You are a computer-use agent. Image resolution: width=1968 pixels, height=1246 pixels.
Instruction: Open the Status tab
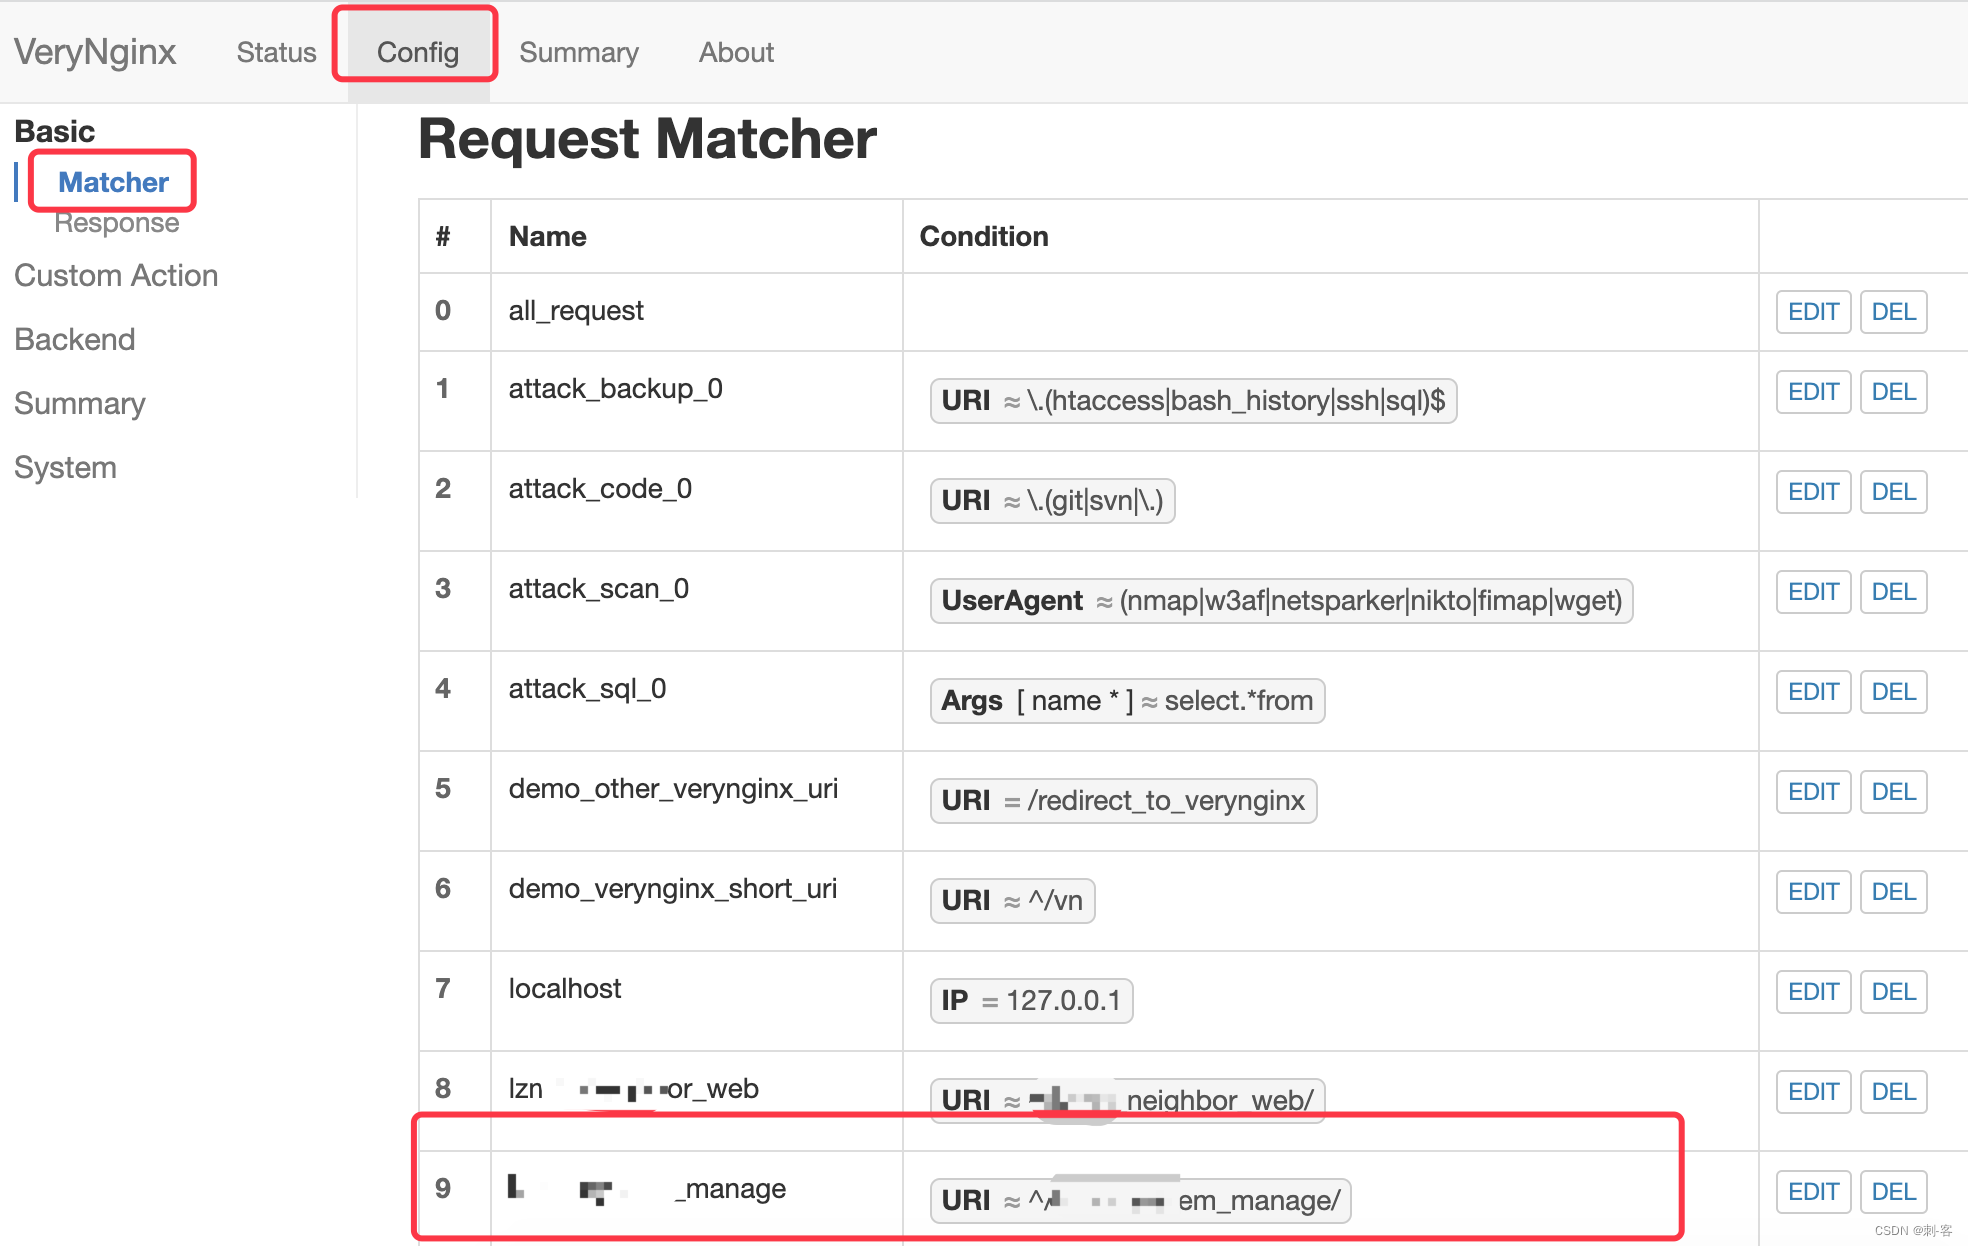coord(276,52)
